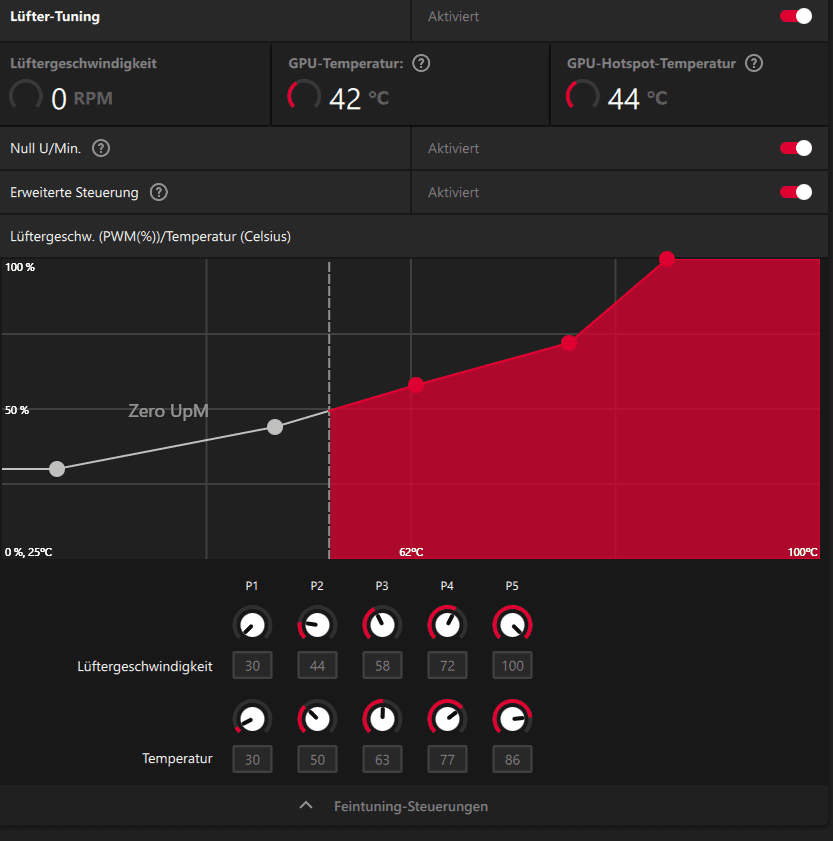
Task: Click the P3 Temperatur dial
Action: coord(382,719)
